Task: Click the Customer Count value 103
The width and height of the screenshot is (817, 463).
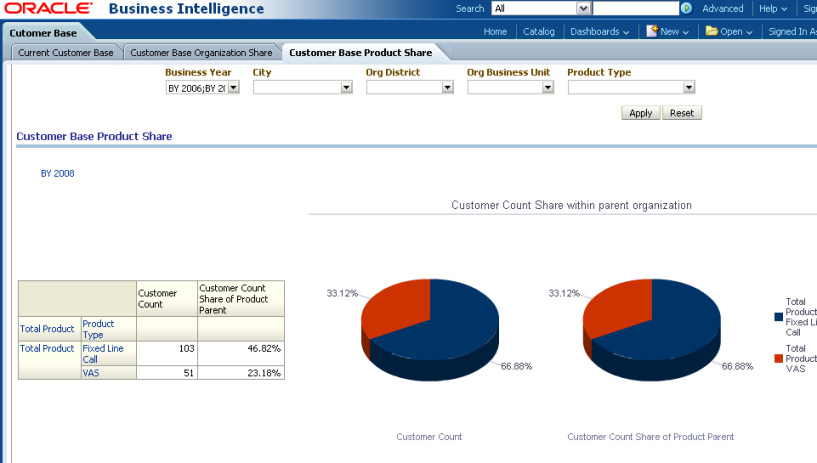Action: click(187, 348)
